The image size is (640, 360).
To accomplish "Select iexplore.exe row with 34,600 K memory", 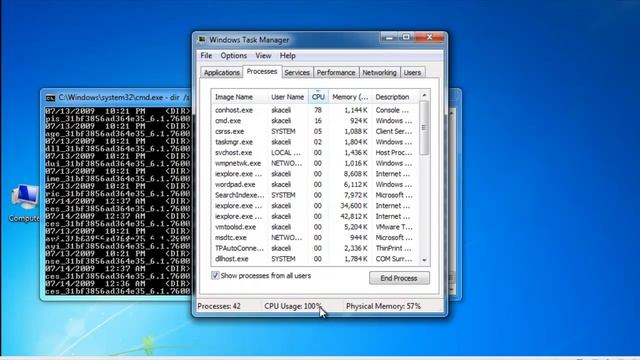I will pos(315,206).
